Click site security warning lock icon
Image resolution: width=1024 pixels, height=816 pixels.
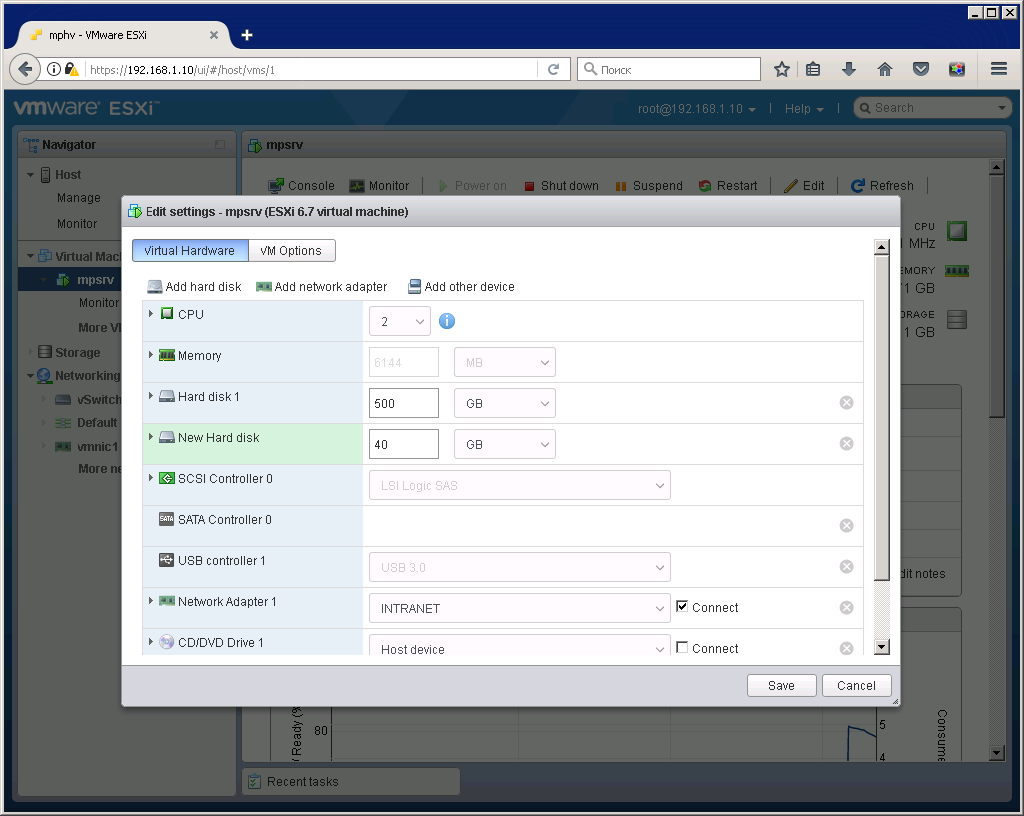72,69
